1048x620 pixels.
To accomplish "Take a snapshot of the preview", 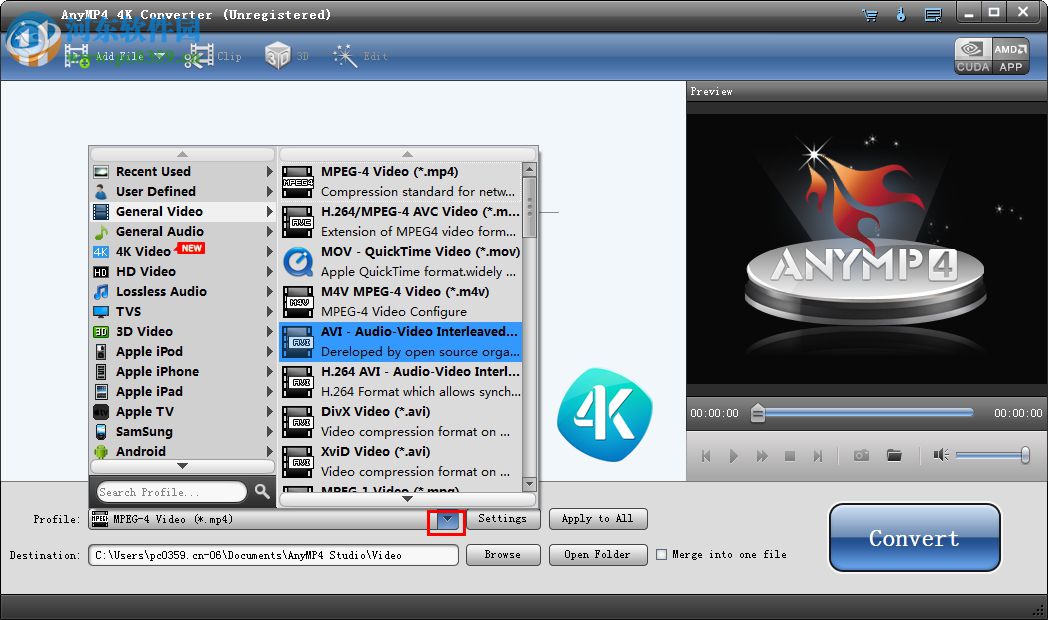I will point(860,455).
